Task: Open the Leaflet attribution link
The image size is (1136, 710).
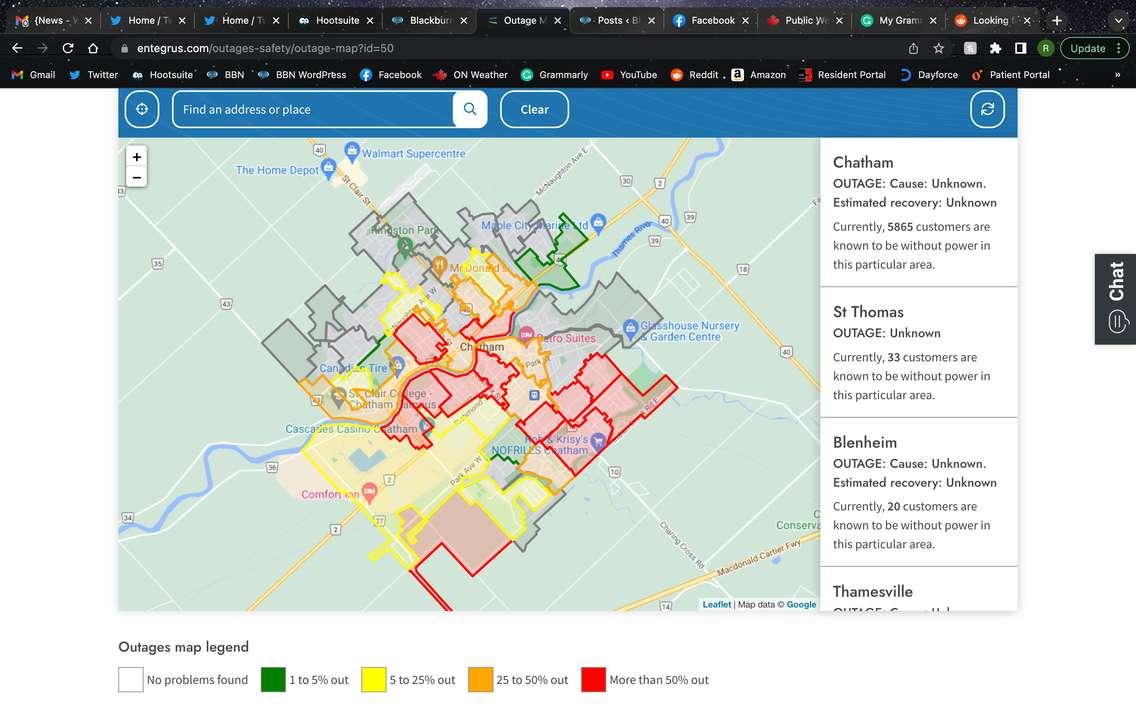Action: click(x=716, y=604)
